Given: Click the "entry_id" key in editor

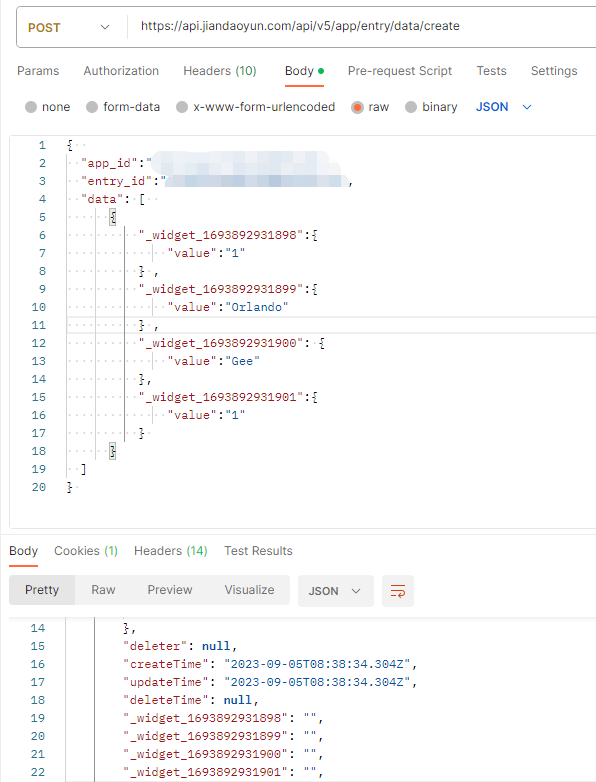Looking at the screenshot, I should pyautogui.click(x=117, y=181).
